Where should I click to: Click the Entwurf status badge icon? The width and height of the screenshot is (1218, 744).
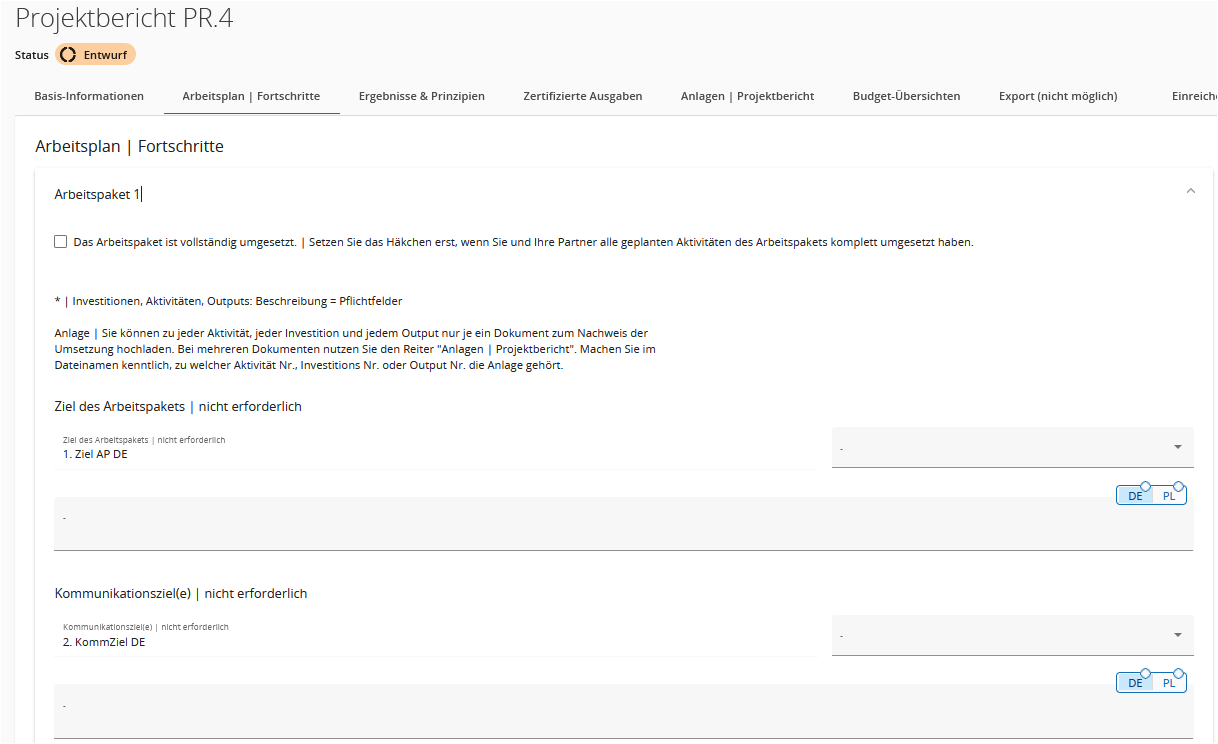[x=68, y=55]
